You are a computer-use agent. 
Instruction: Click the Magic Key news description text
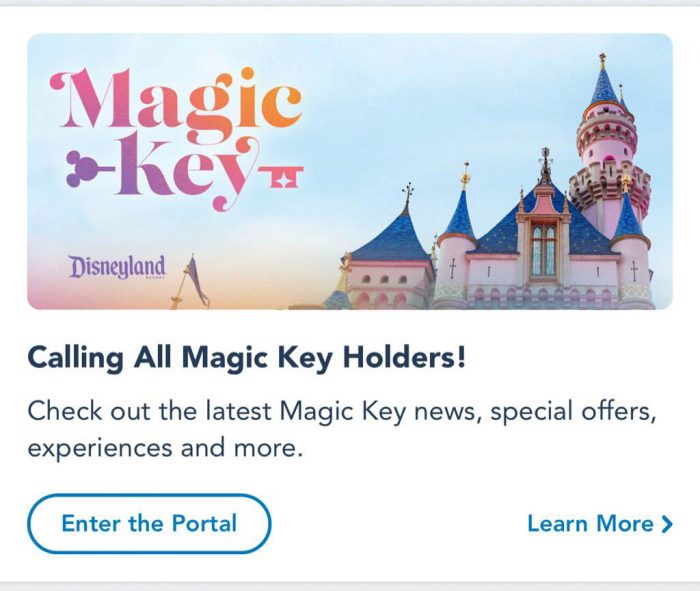pyautogui.click(x=342, y=429)
